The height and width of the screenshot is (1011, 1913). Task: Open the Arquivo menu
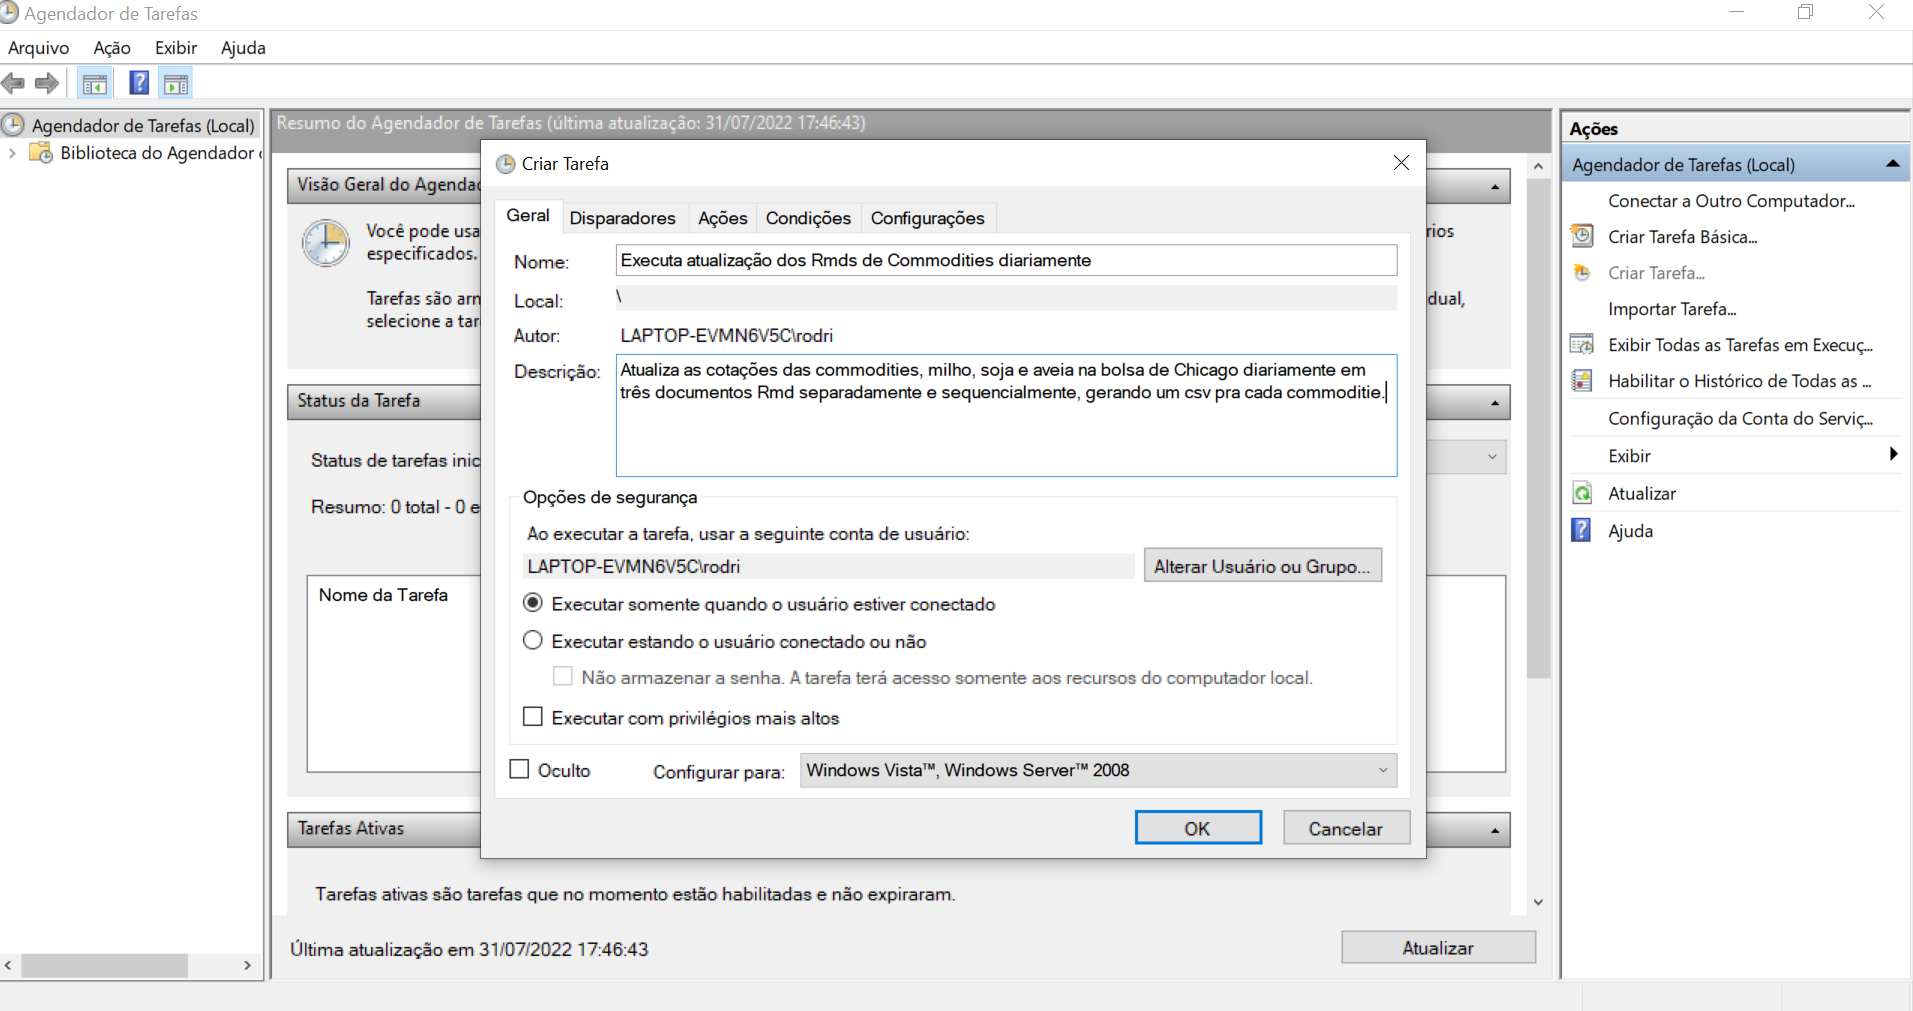(x=39, y=48)
